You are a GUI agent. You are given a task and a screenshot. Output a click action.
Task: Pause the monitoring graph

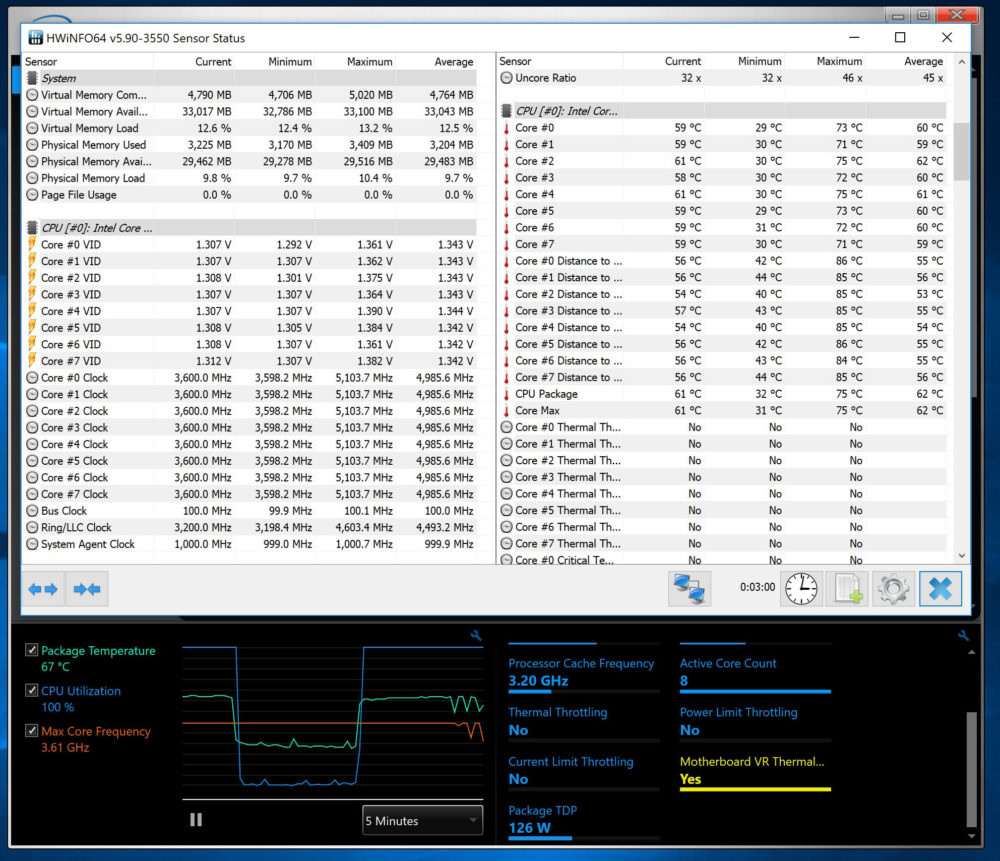pos(196,820)
